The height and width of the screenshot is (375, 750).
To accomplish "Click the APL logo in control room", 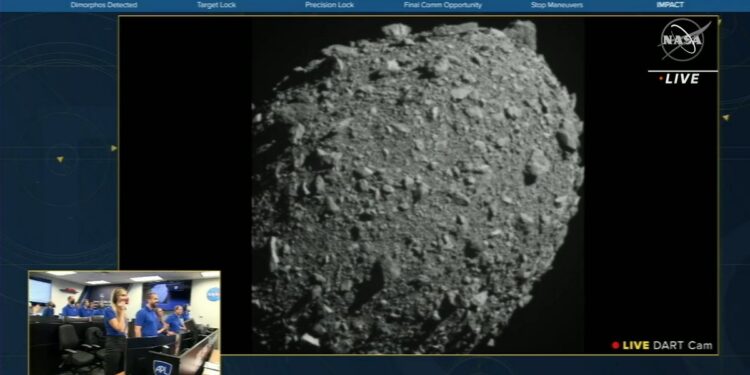I will pyautogui.click(x=163, y=368).
